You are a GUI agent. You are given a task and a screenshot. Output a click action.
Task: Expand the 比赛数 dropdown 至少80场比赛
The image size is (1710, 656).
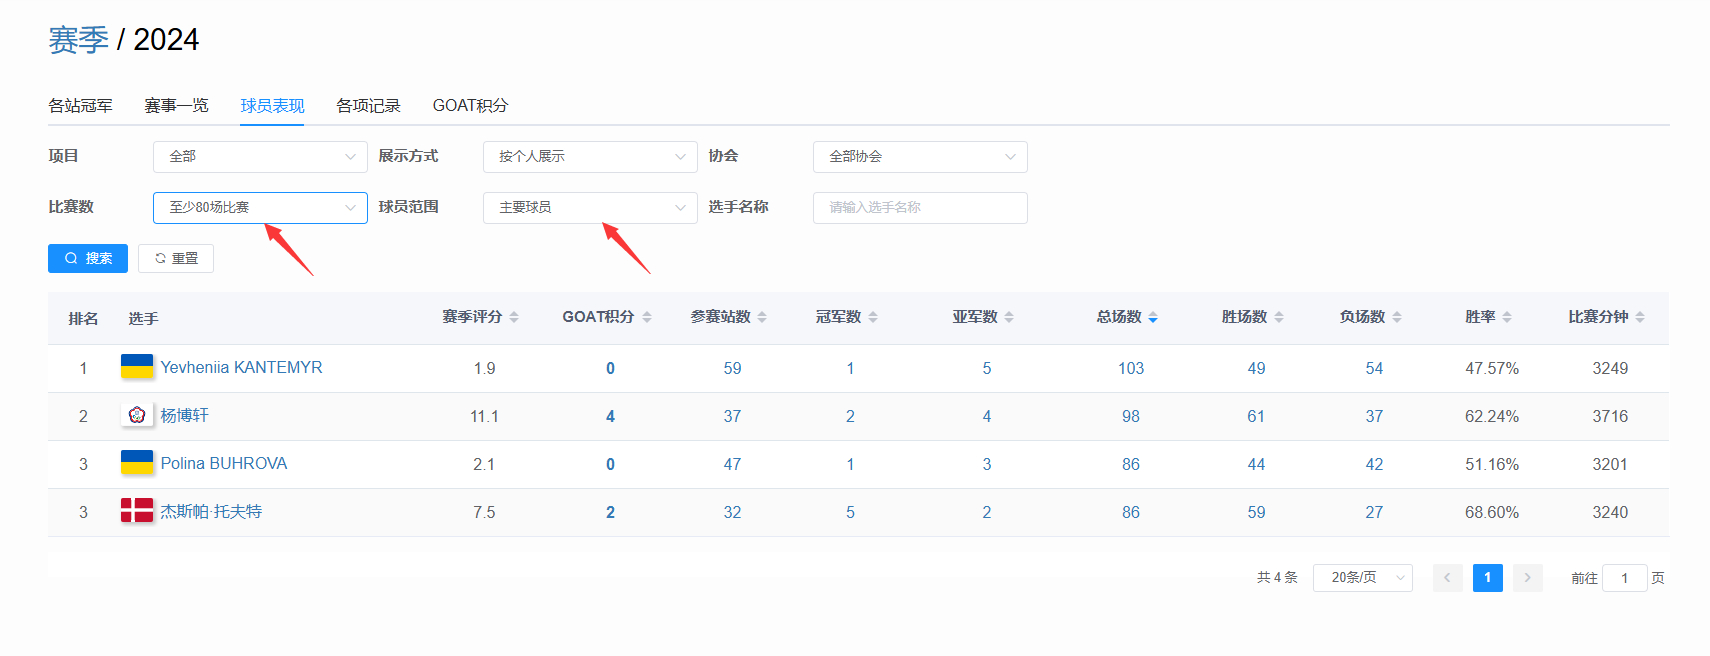260,208
